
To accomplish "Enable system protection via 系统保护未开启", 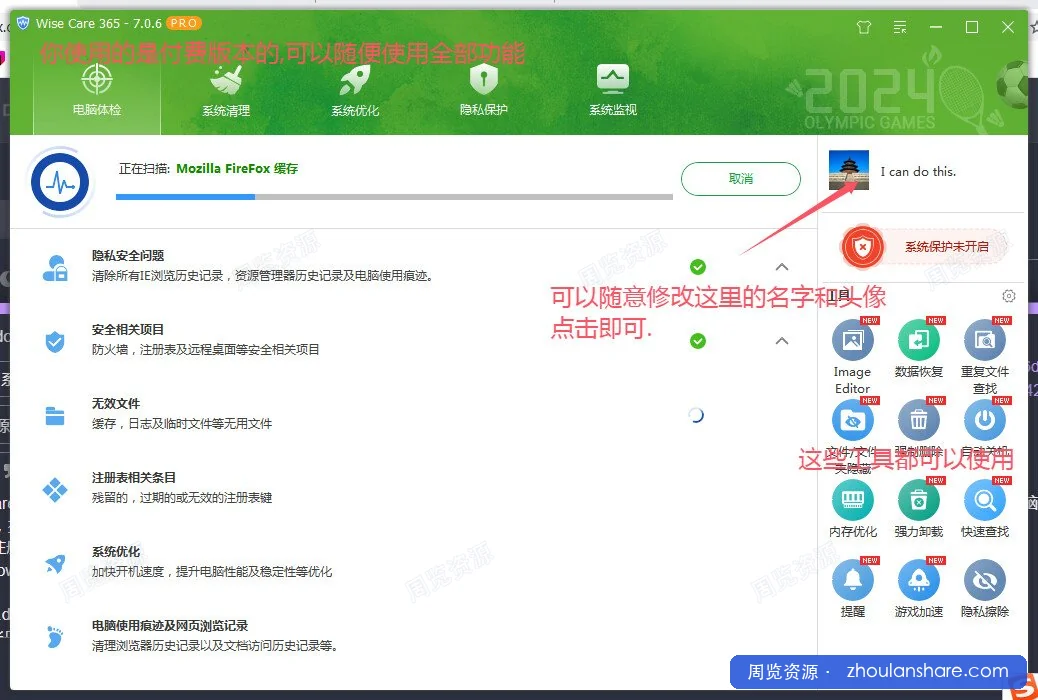I will pyautogui.click(x=947, y=246).
